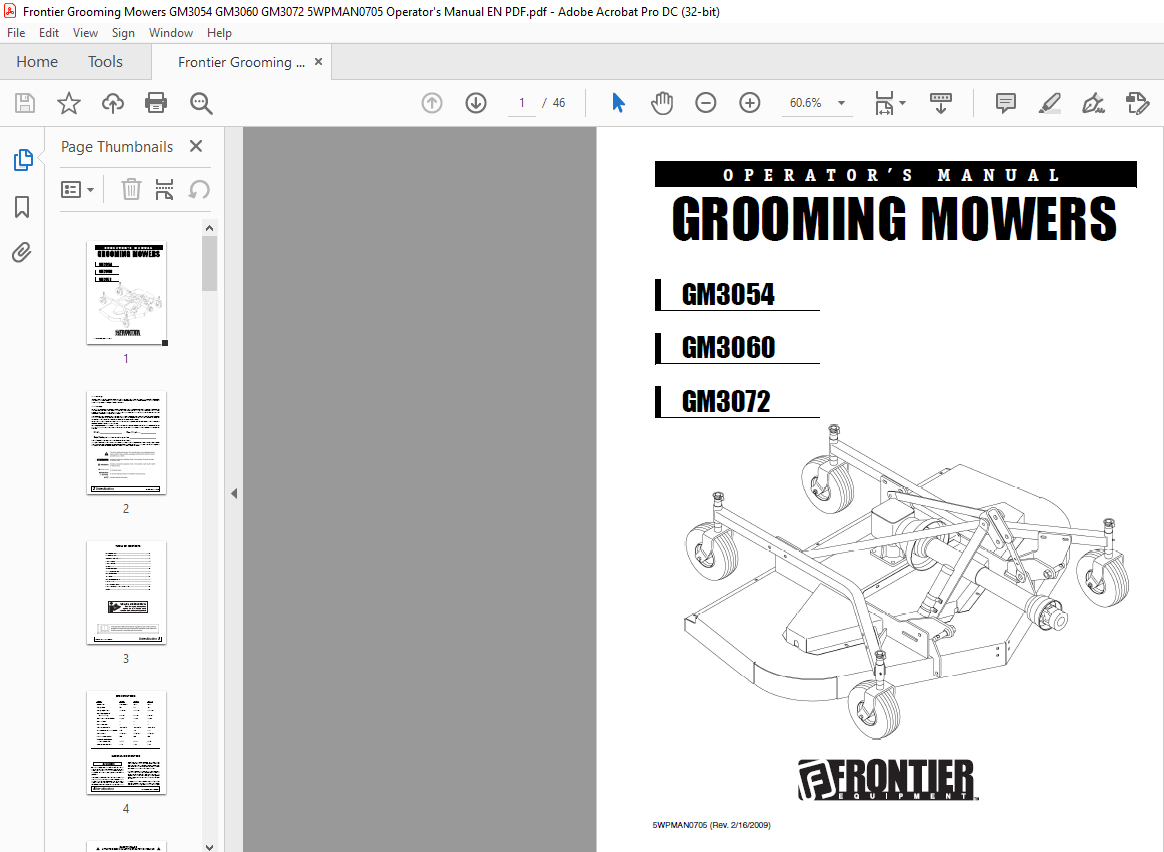The image size is (1164, 852).
Task: Open the Bookmarks sidebar panel
Action: pos(22,207)
